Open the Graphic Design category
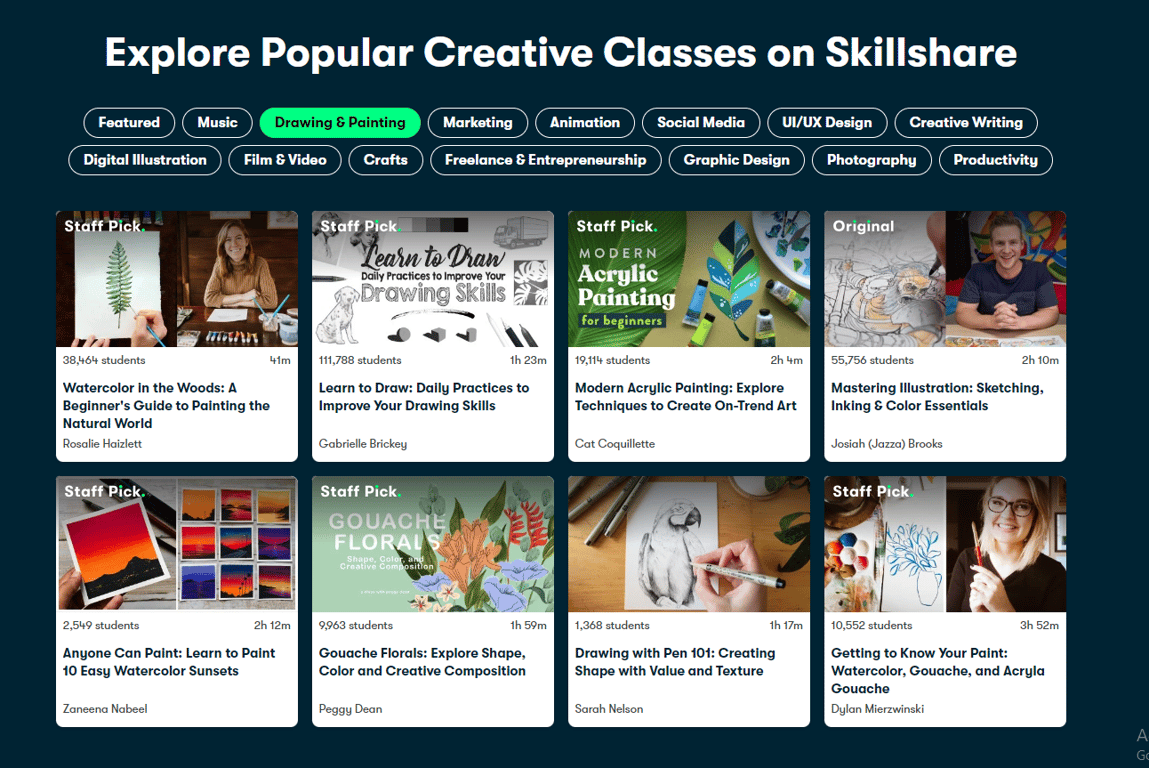Viewport: 1149px width, 768px height. pyautogui.click(x=736, y=160)
